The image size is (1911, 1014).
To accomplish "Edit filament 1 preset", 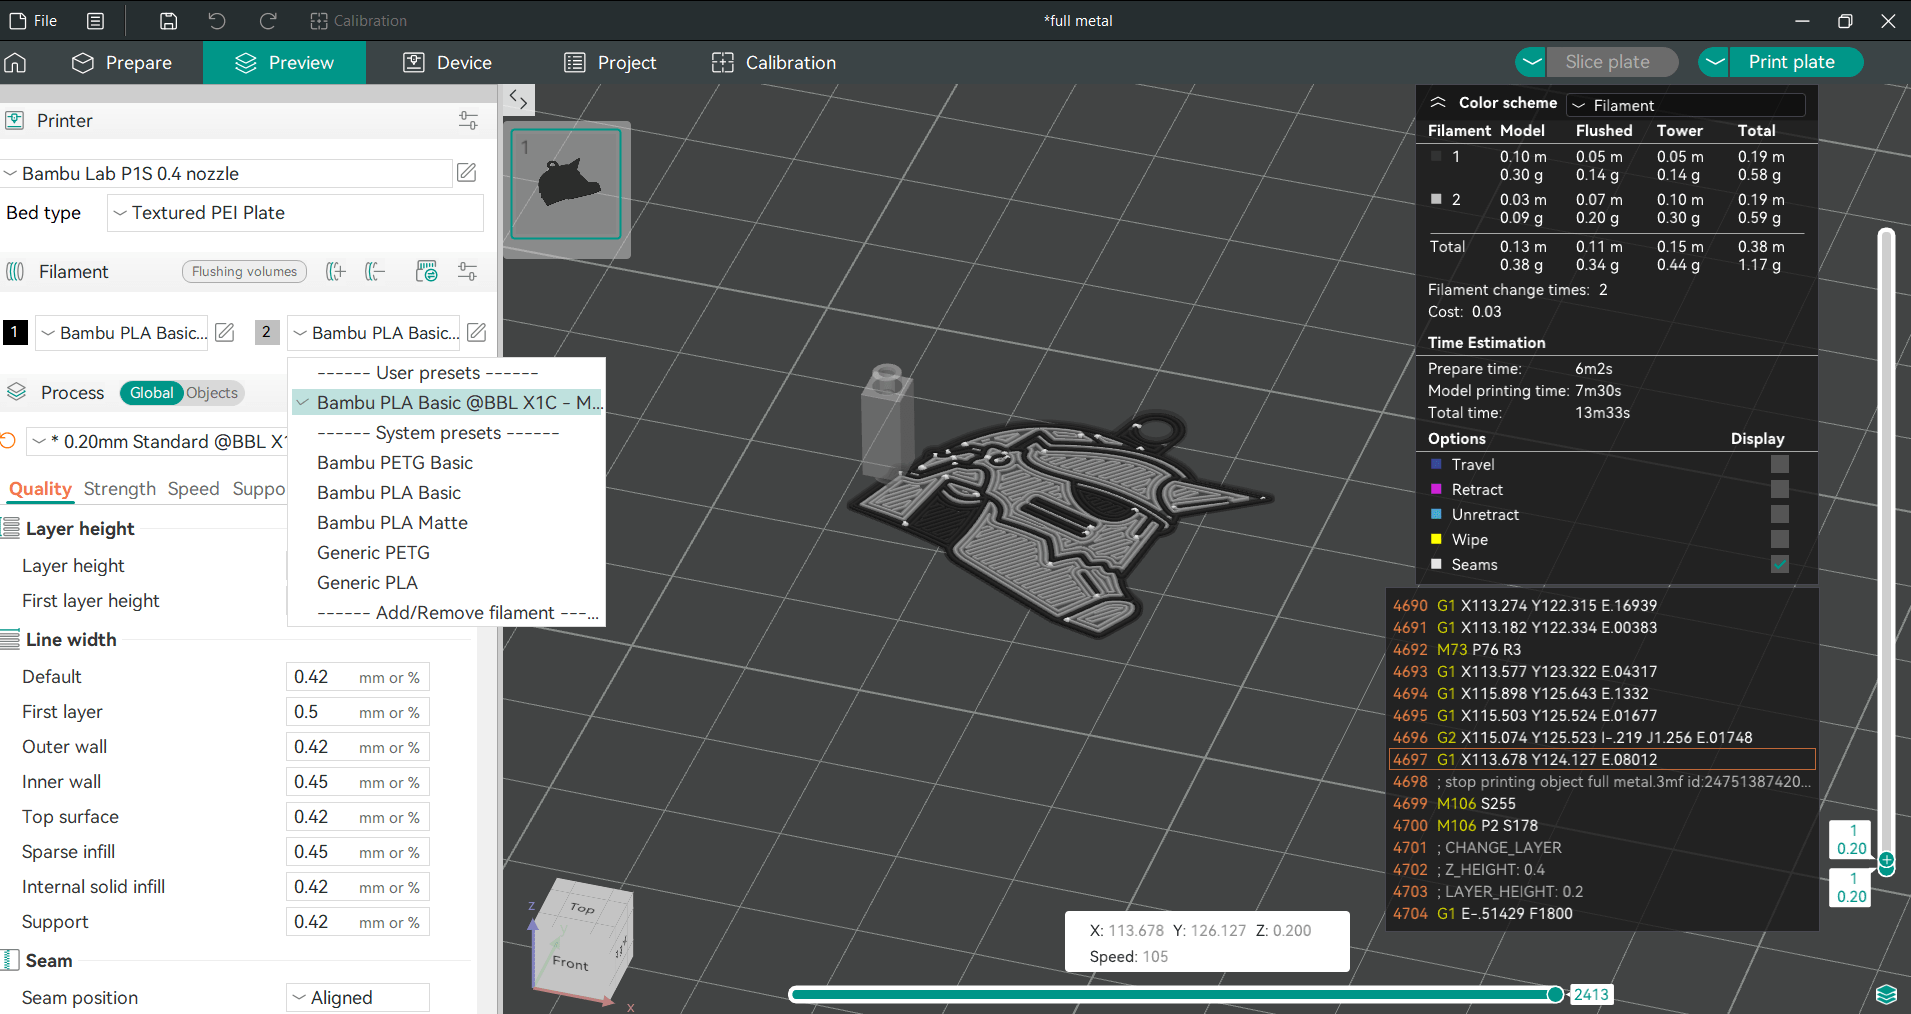I will click(225, 333).
